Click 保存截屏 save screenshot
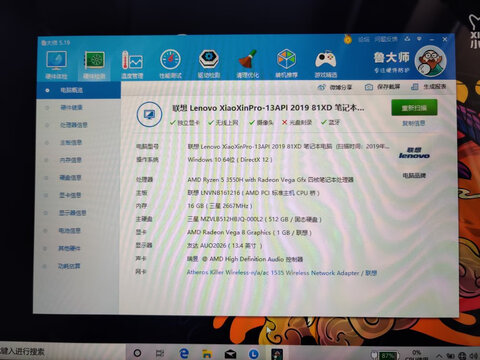 tap(382, 87)
